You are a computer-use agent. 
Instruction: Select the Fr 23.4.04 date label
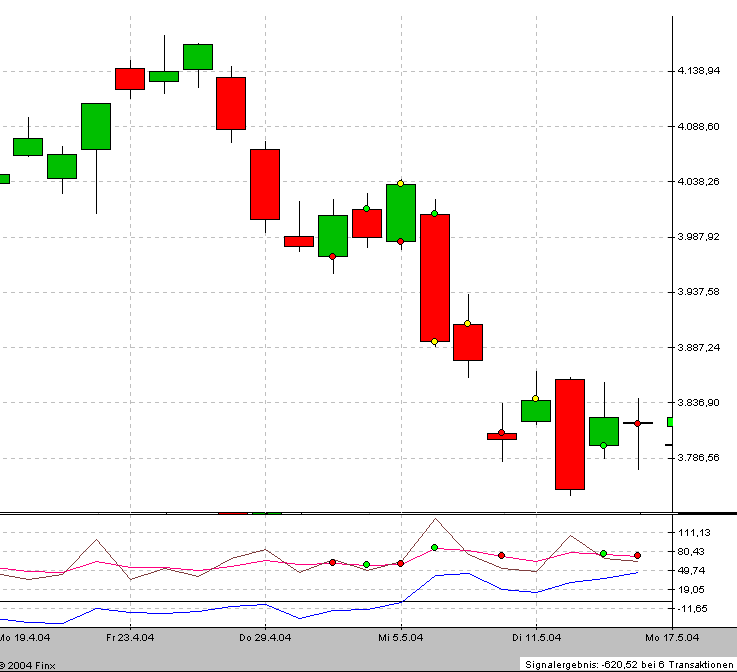coord(130,638)
